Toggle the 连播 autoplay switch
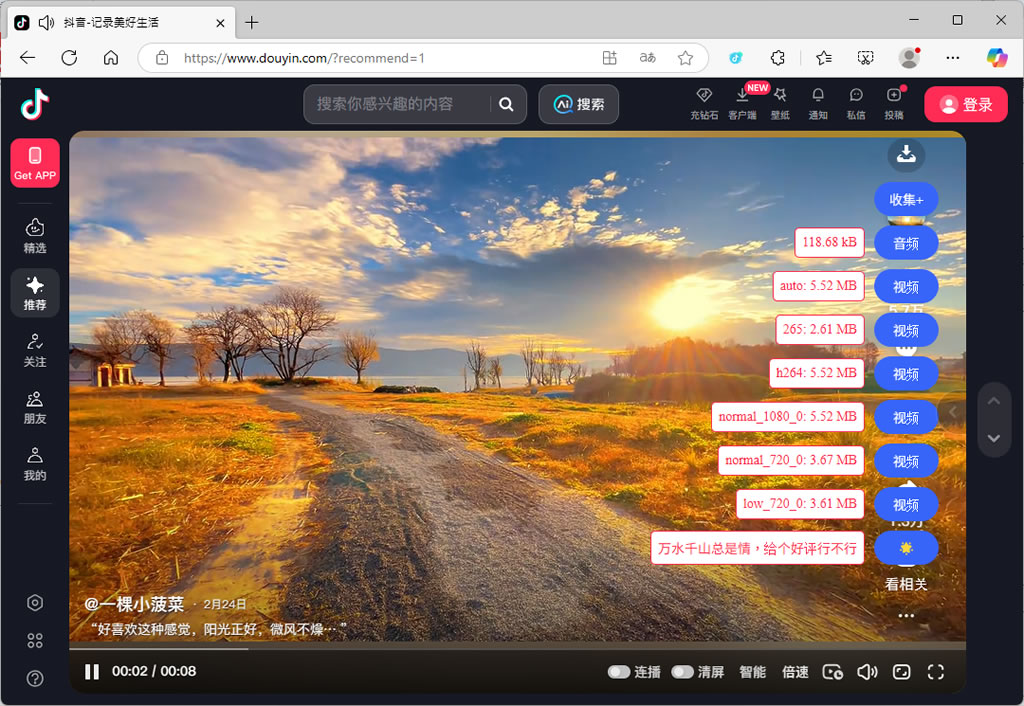1024x706 pixels. (x=619, y=672)
